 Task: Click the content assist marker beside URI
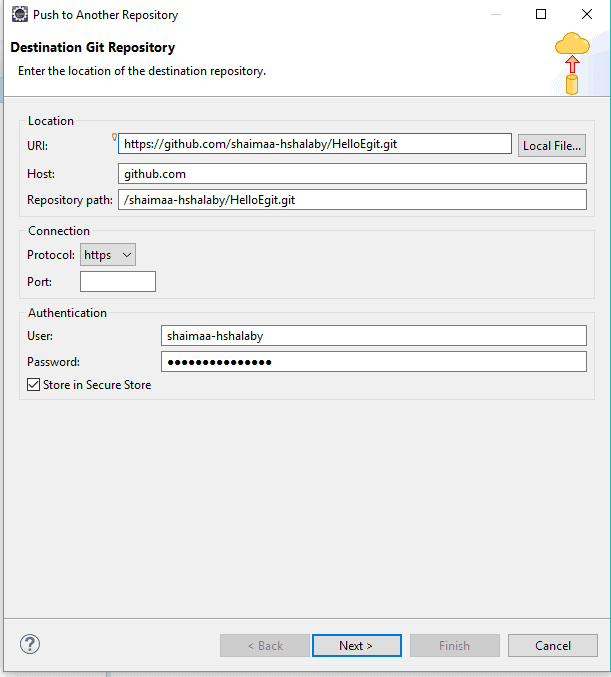(x=115, y=137)
